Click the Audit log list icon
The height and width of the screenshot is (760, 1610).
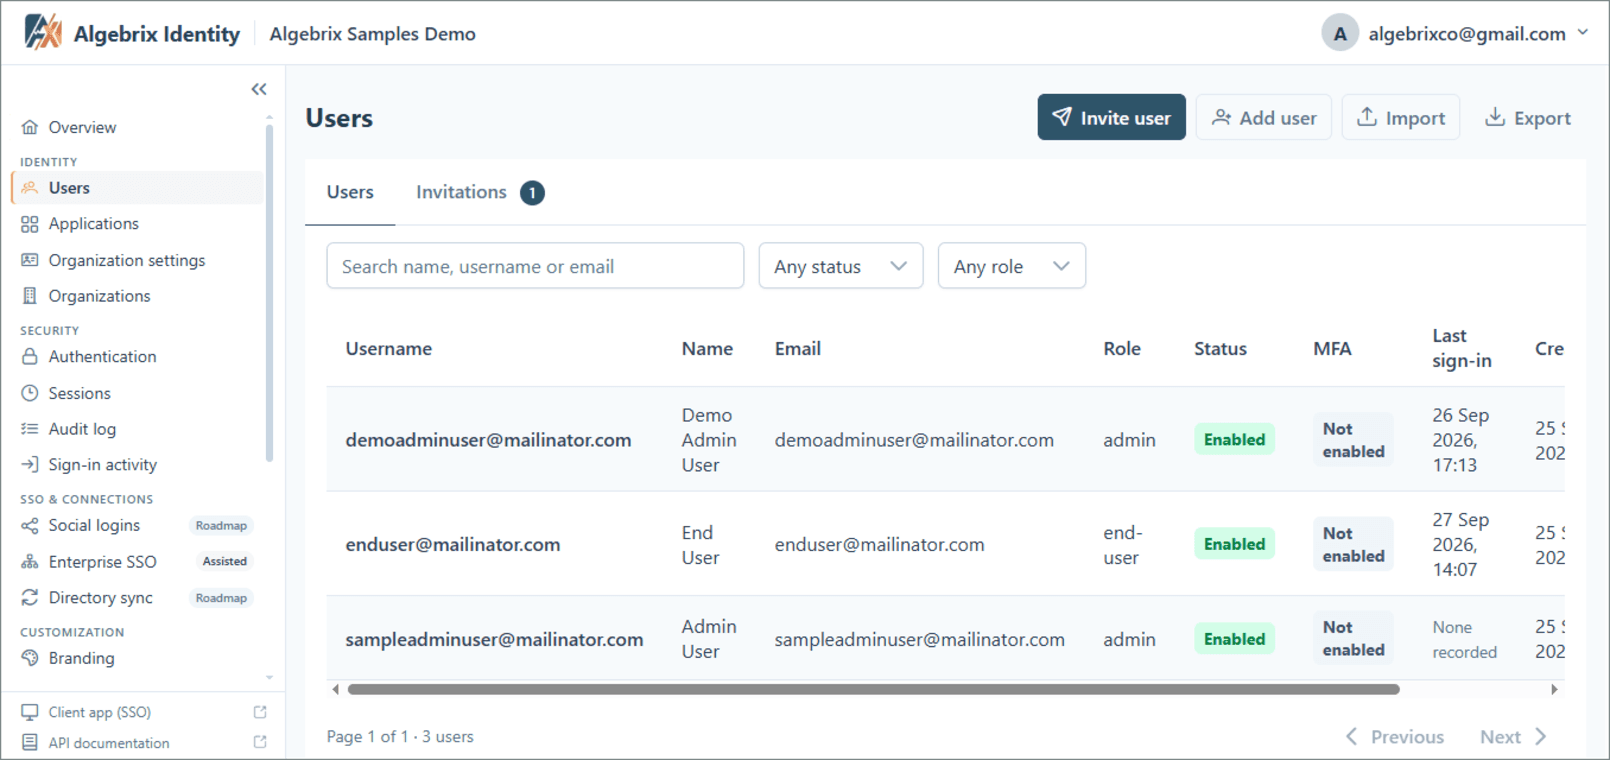[x=30, y=429]
